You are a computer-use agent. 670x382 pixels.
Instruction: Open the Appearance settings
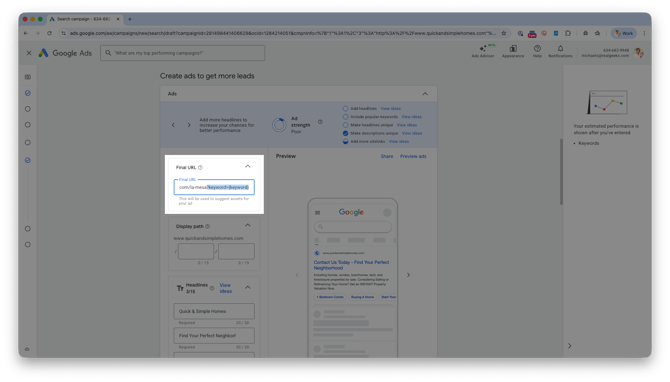513,51
